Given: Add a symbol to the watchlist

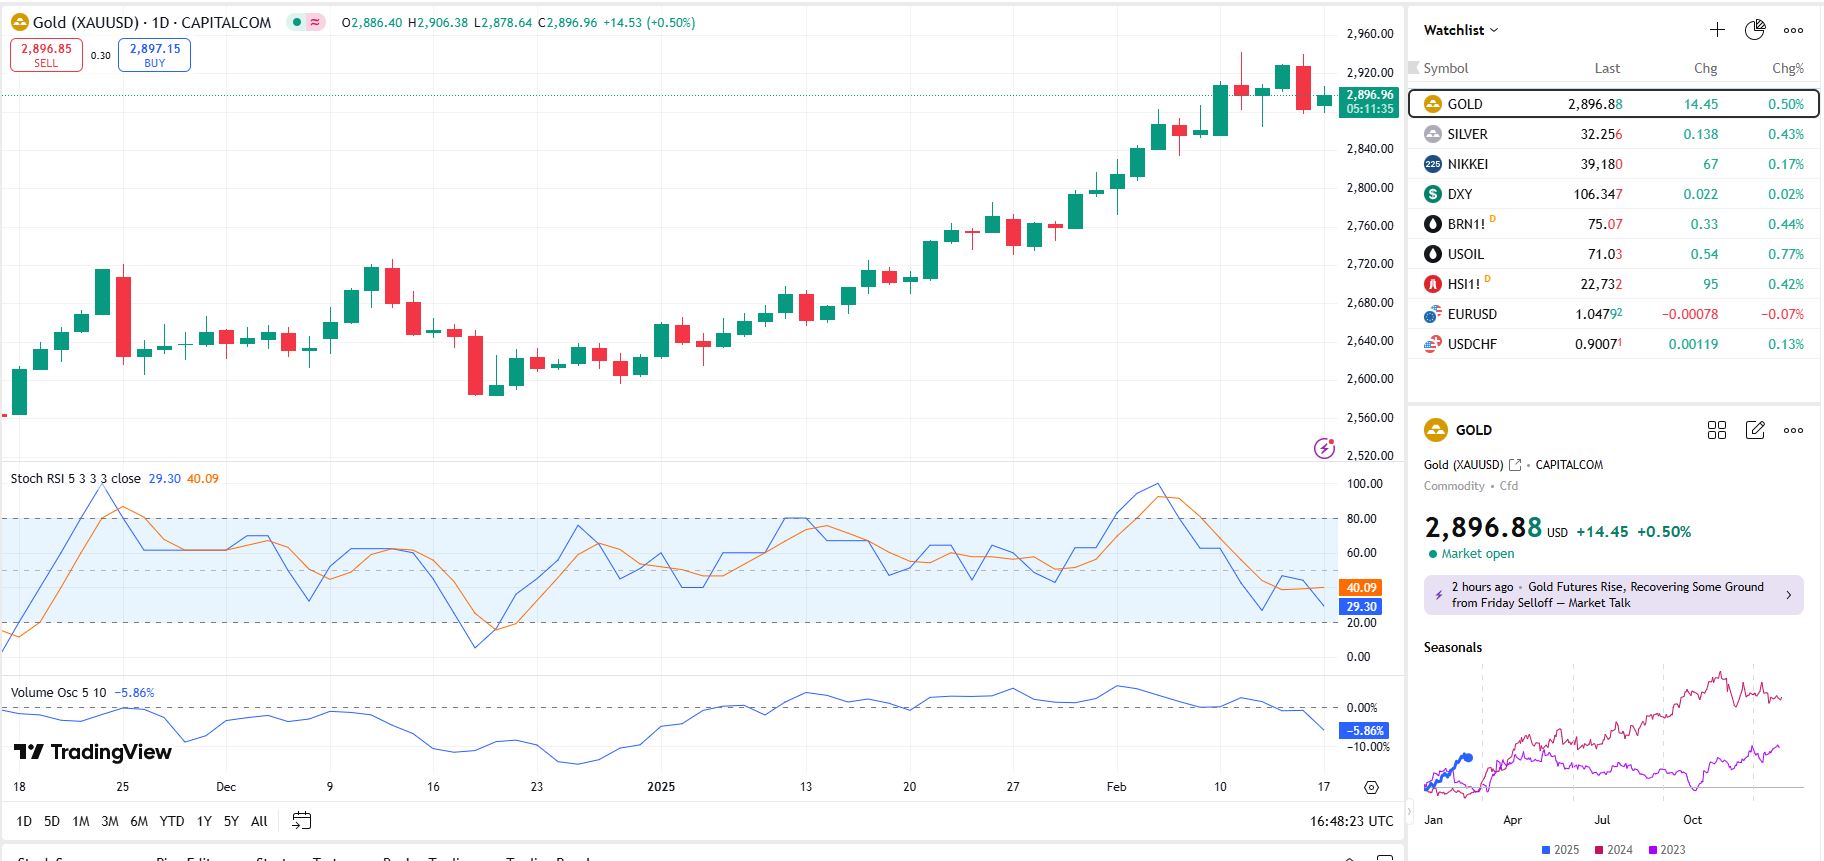Looking at the screenshot, I should [x=1717, y=30].
